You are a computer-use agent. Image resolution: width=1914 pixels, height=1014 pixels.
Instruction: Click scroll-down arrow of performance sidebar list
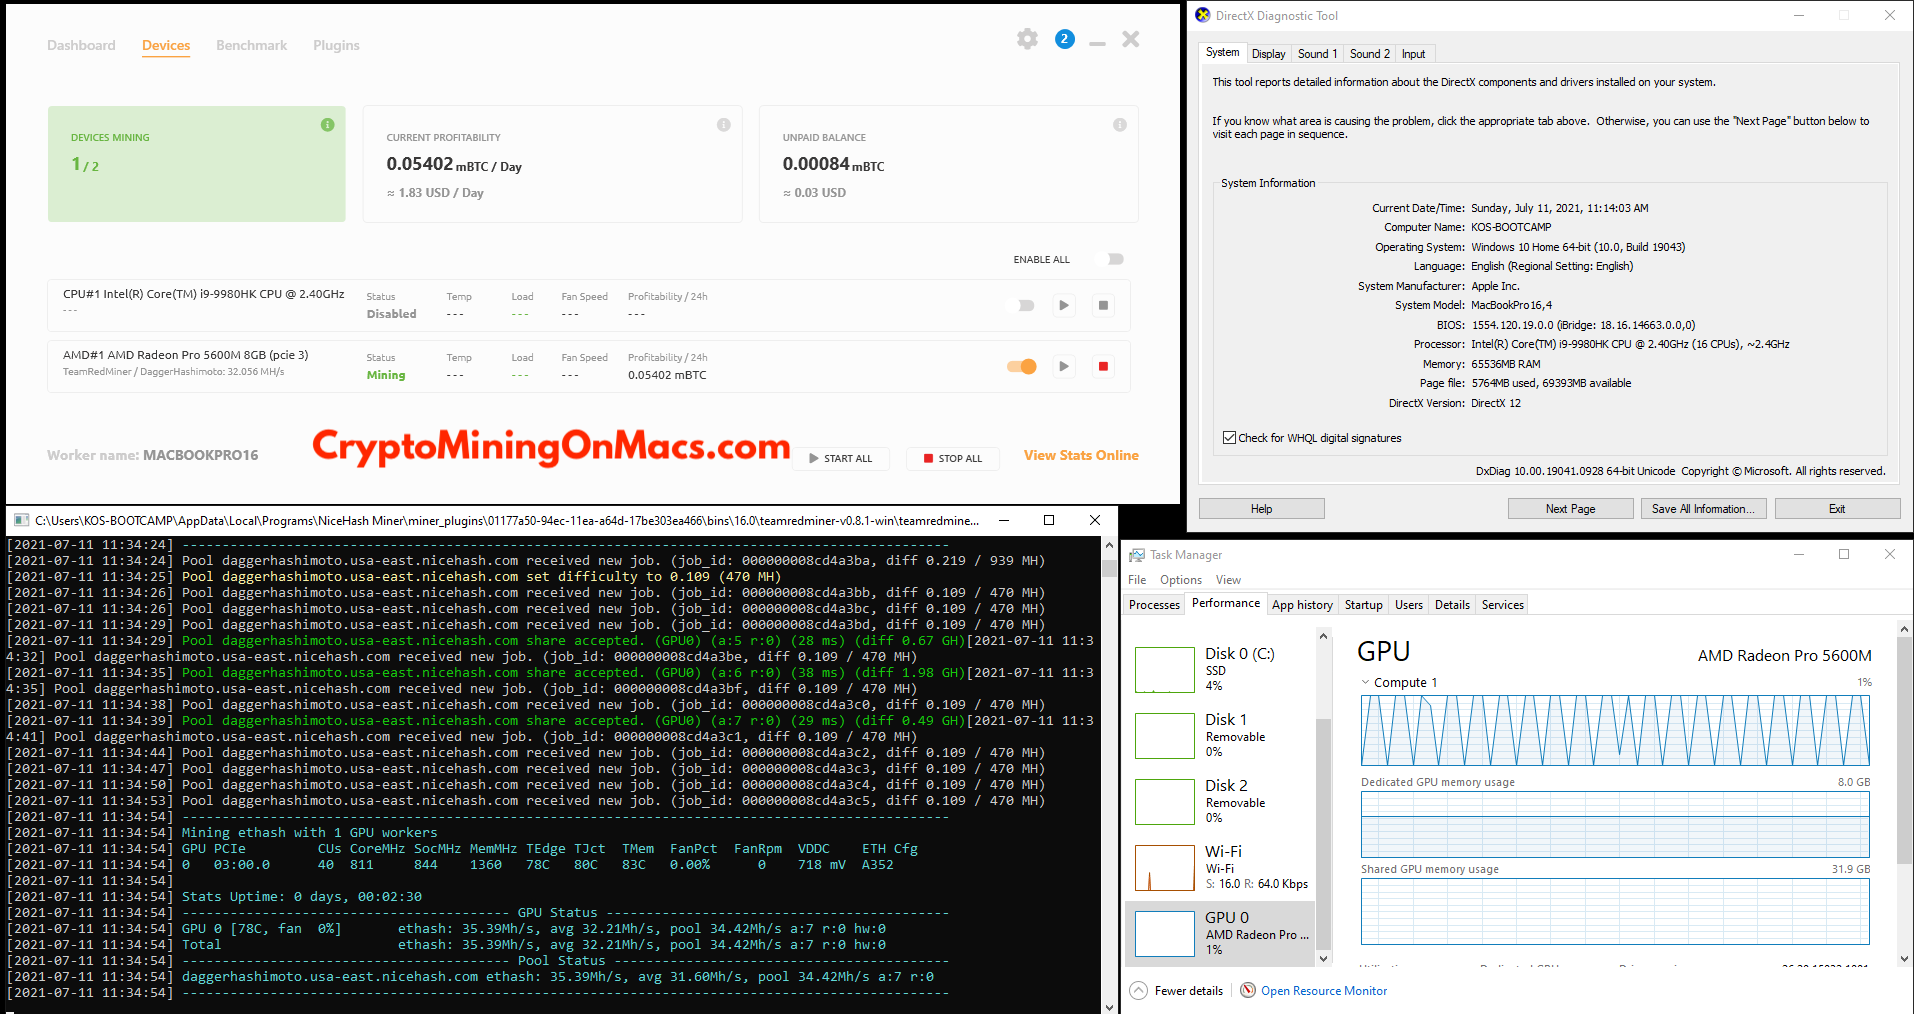click(1323, 958)
